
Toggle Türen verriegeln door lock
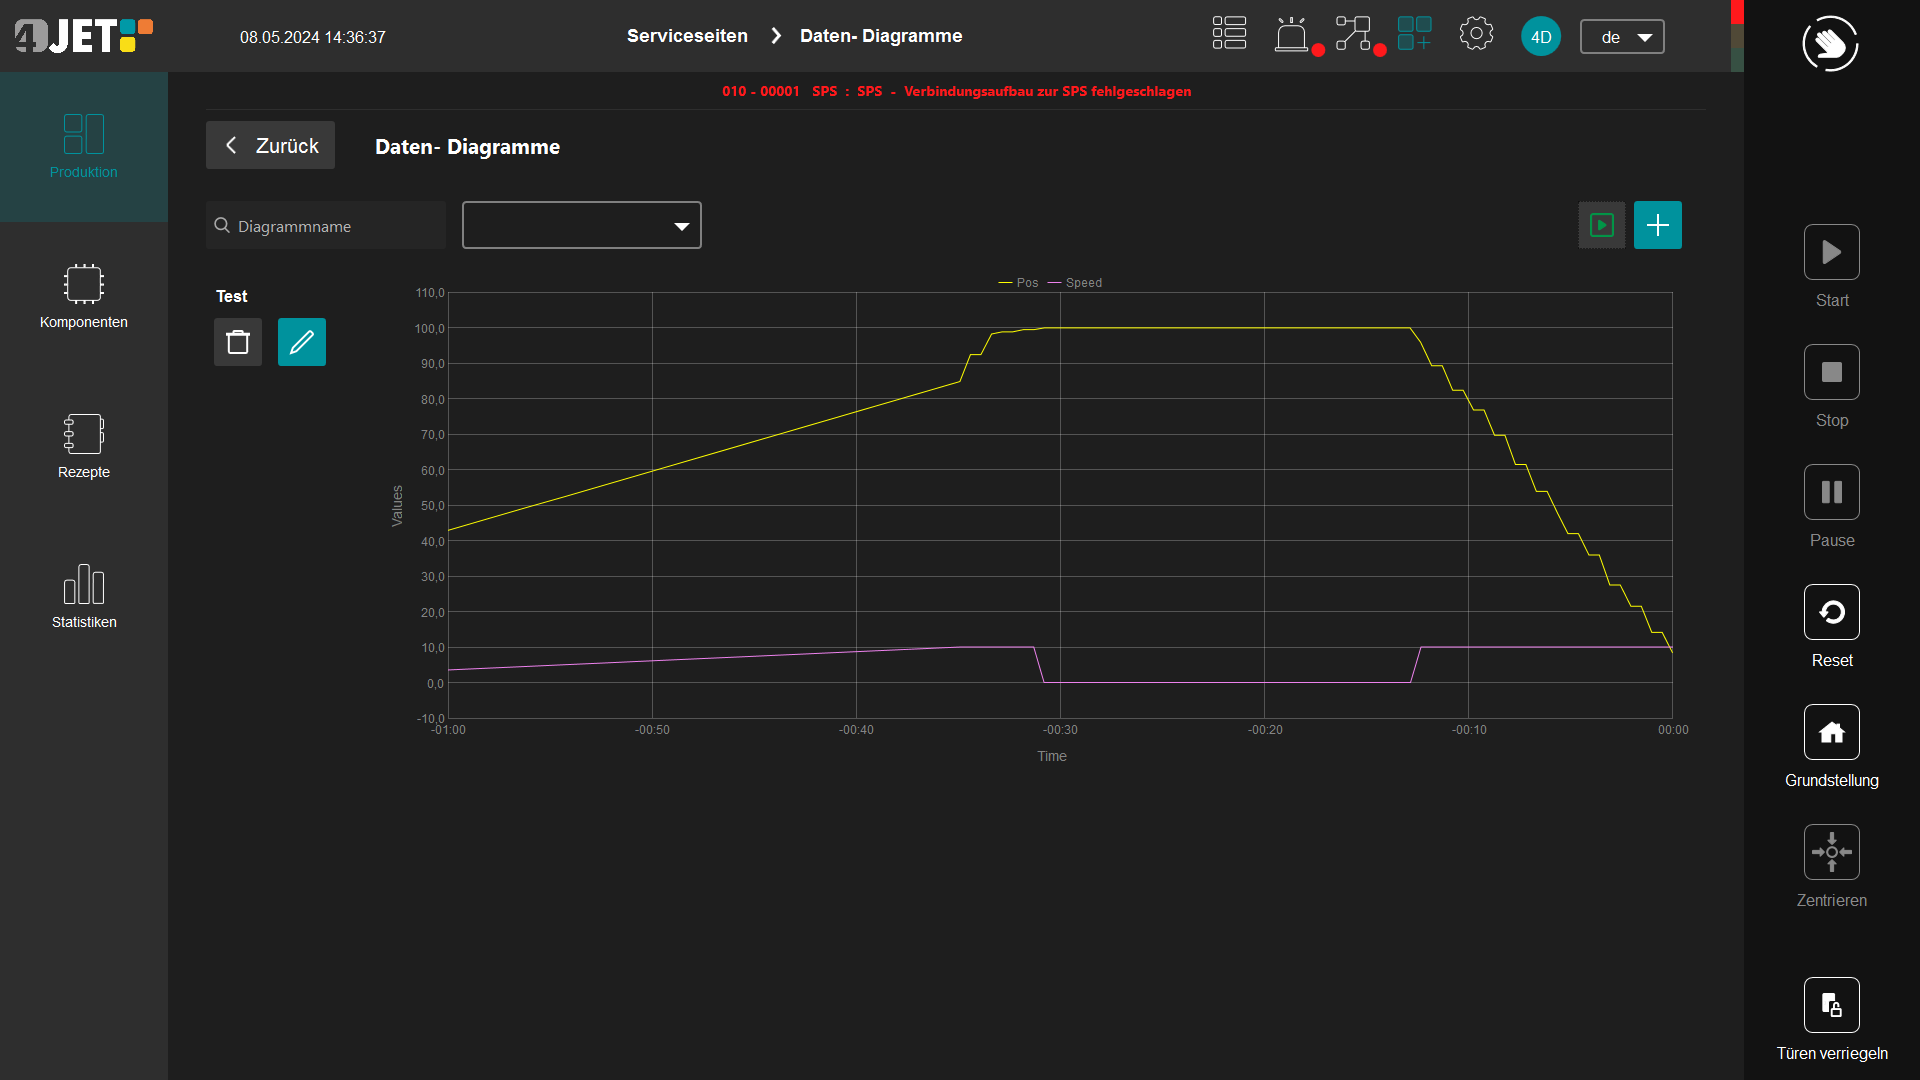click(x=1832, y=1005)
